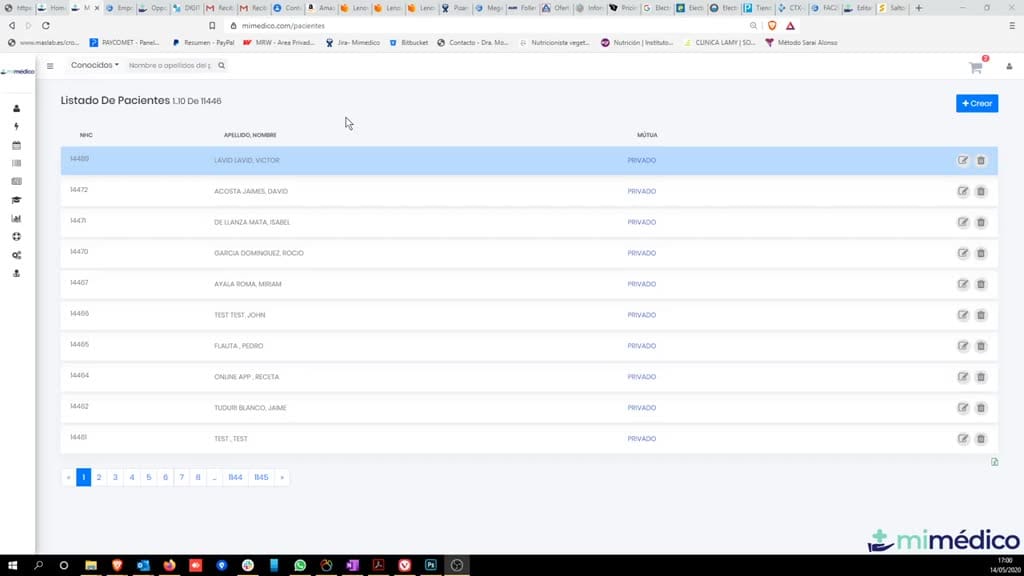Open the patients (person) sidebar icon

point(16,108)
